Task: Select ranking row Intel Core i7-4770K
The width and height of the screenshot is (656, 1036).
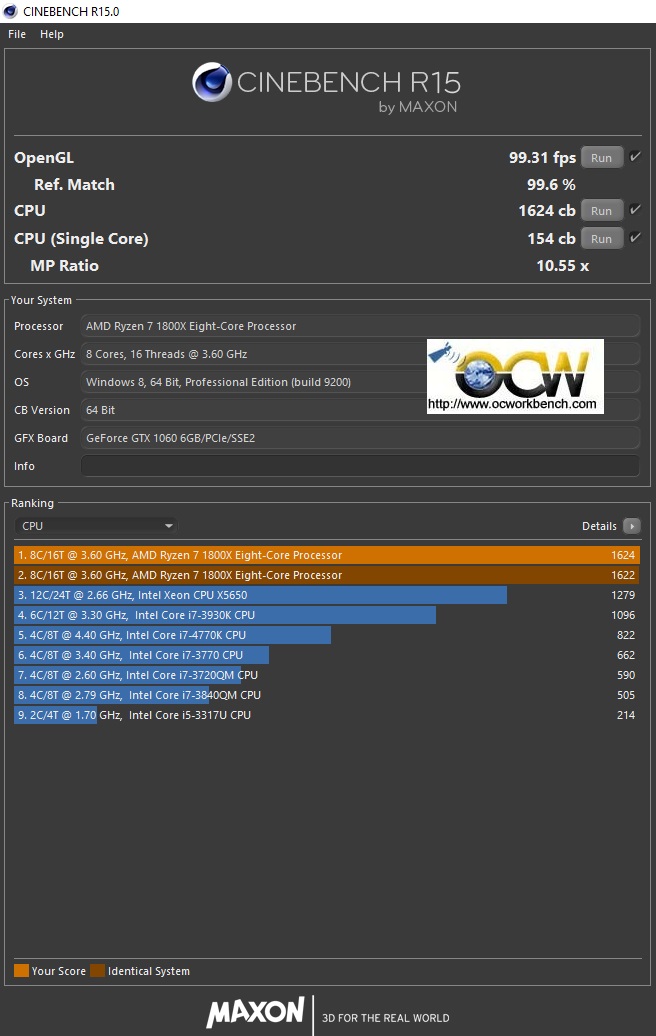Action: (x=327, y=635)
